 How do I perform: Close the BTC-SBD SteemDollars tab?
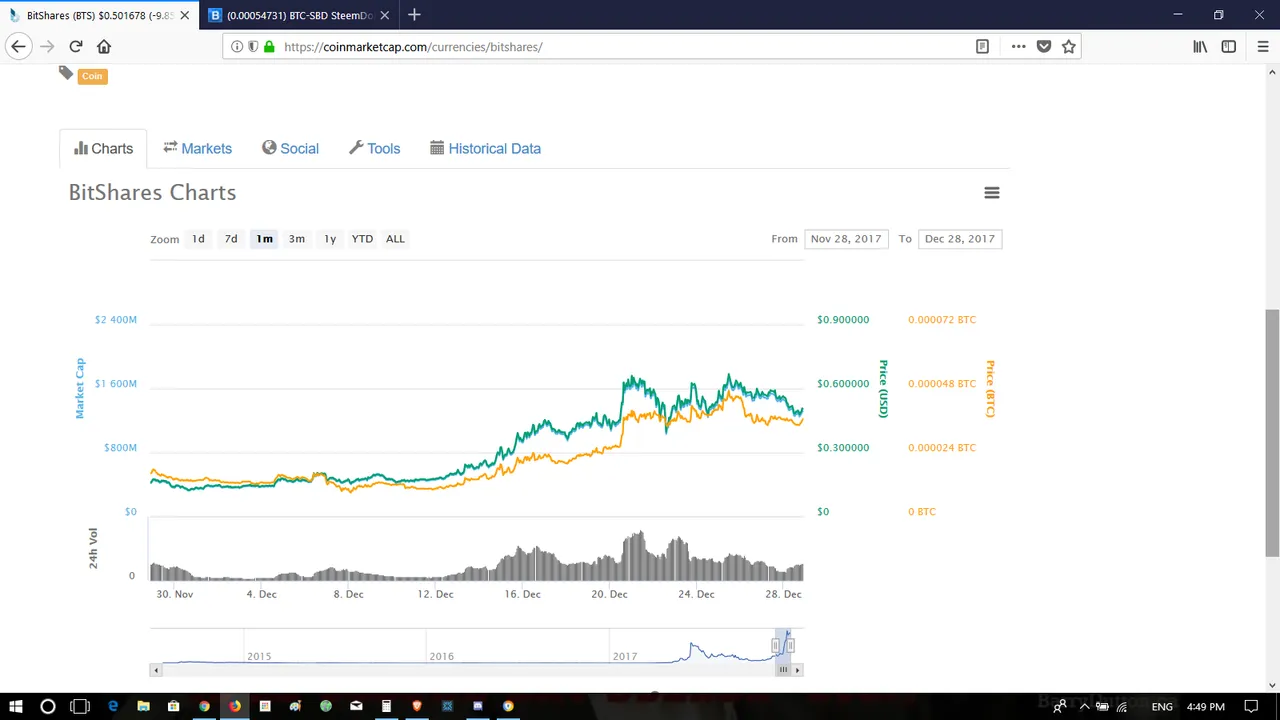point(384,15)
